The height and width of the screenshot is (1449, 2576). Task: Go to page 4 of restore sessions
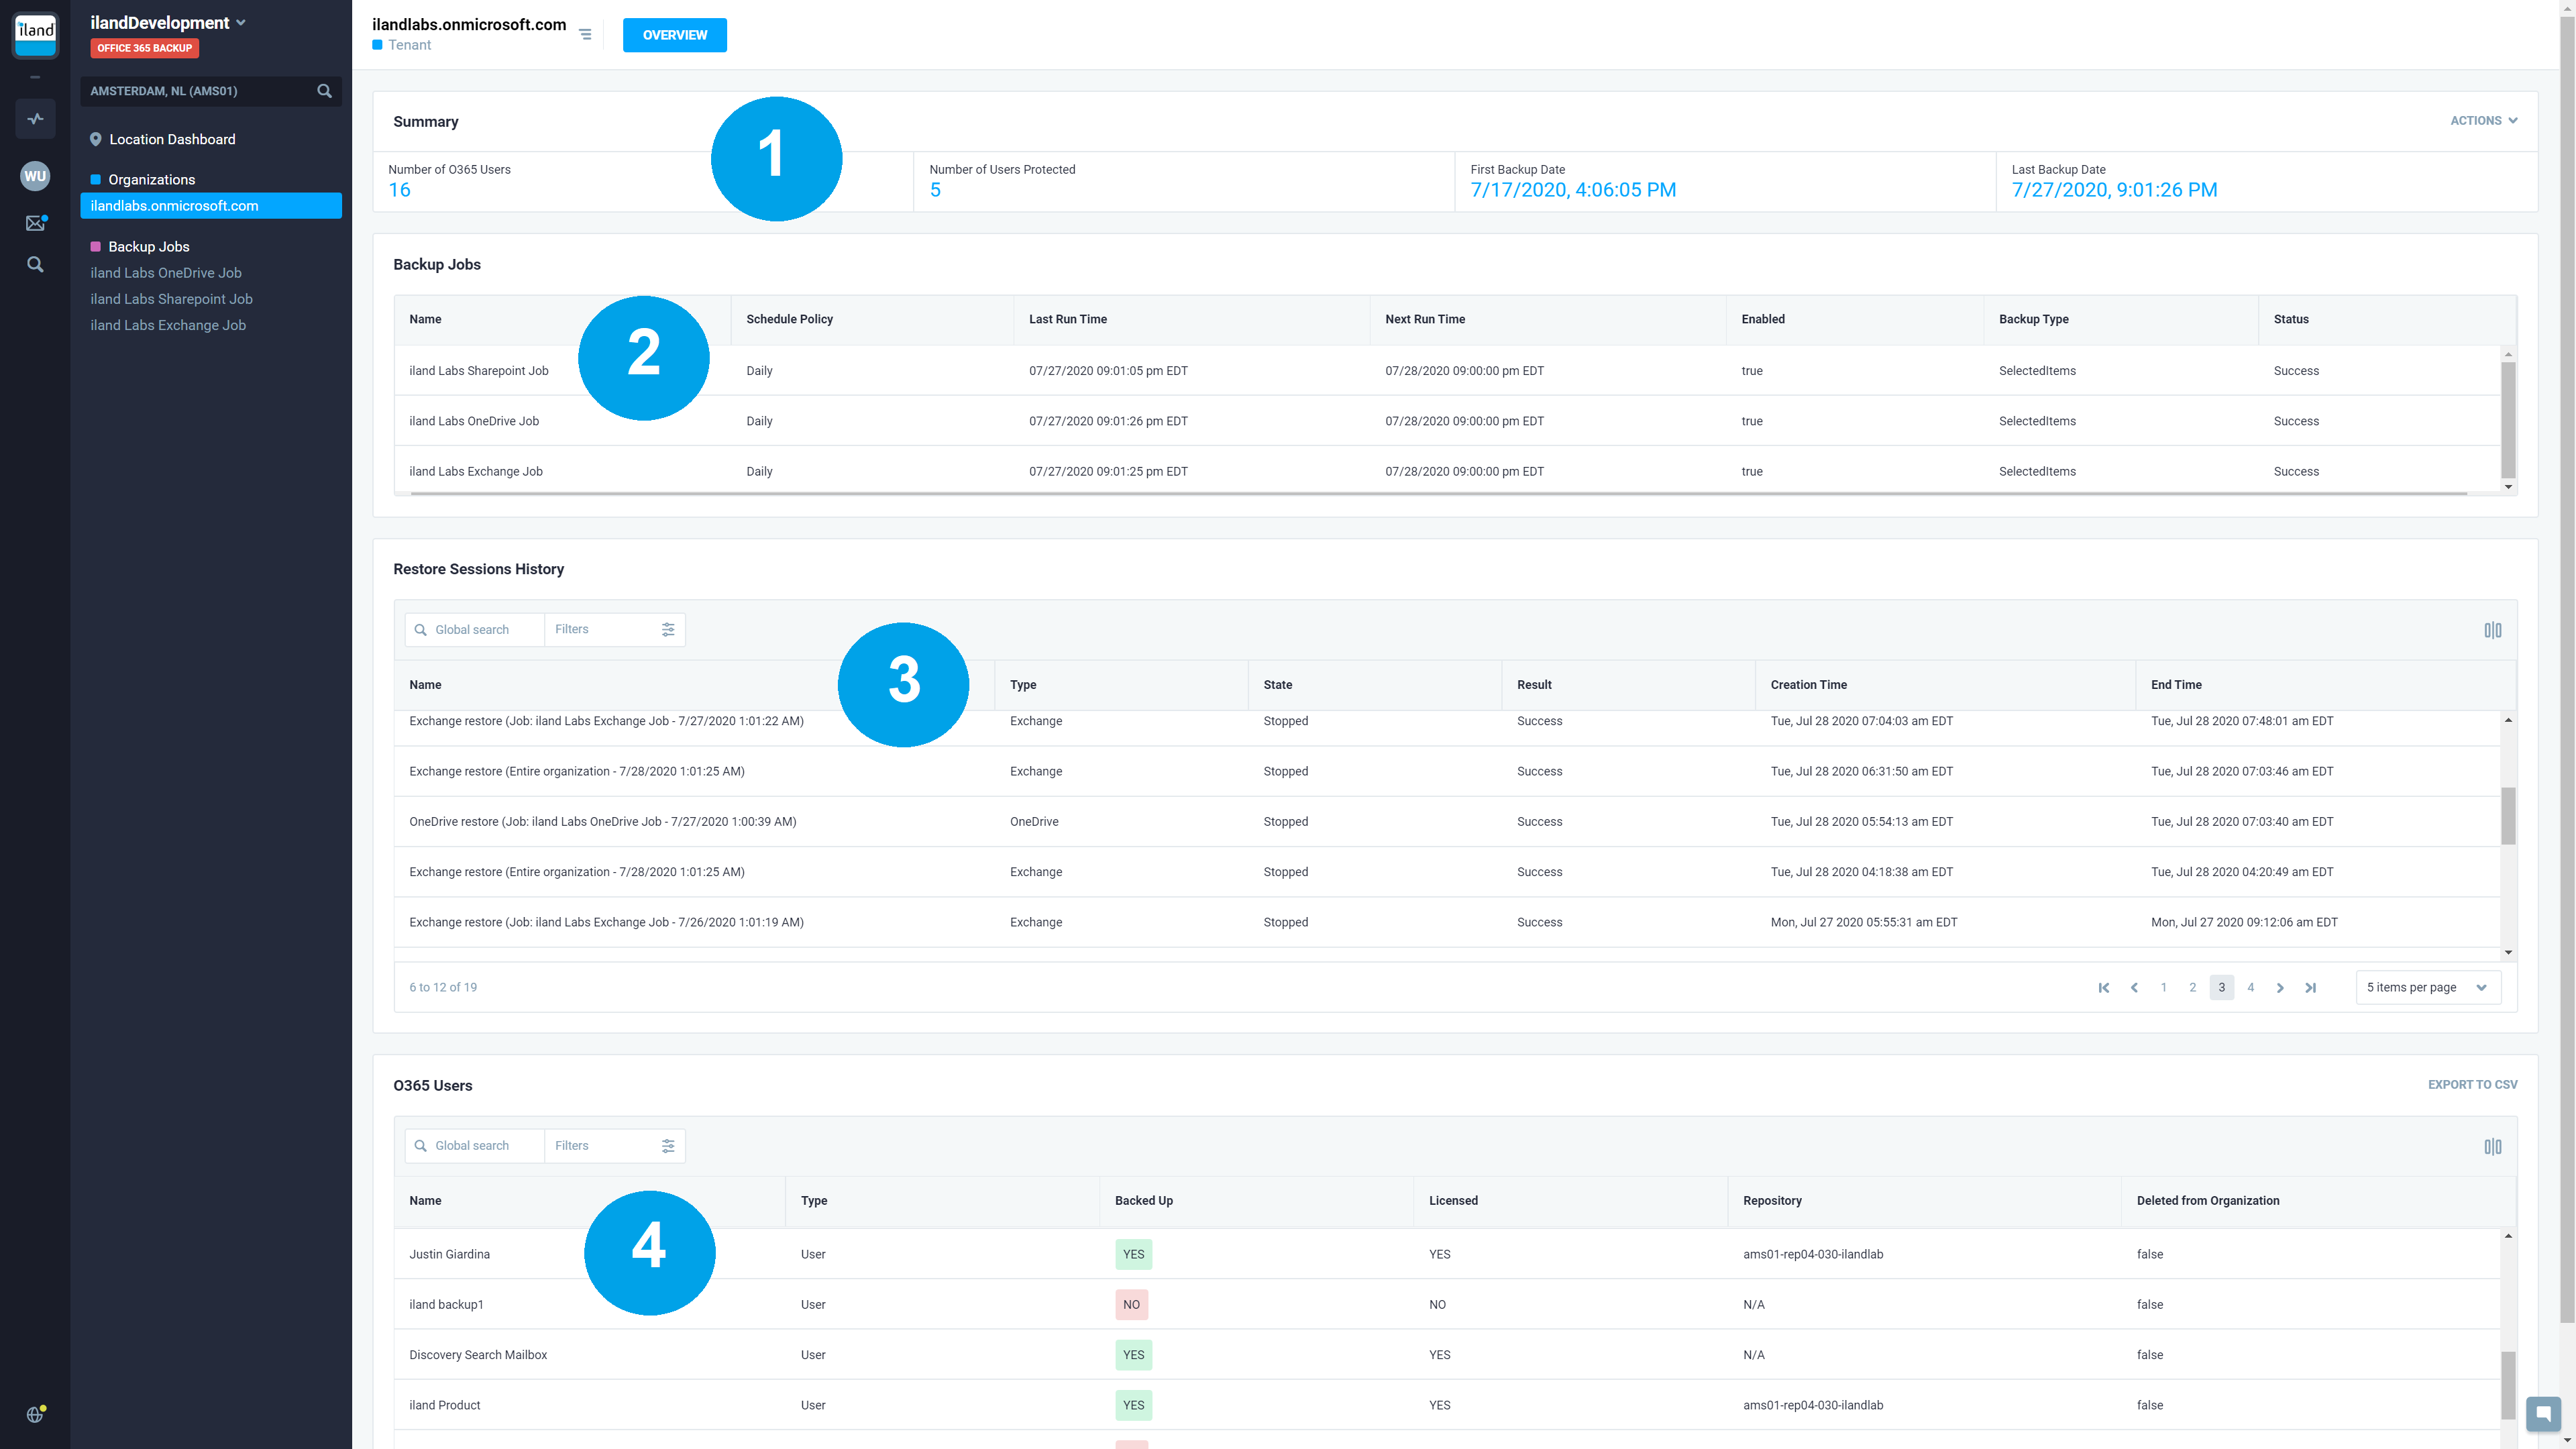click(x=2250, y=987)
